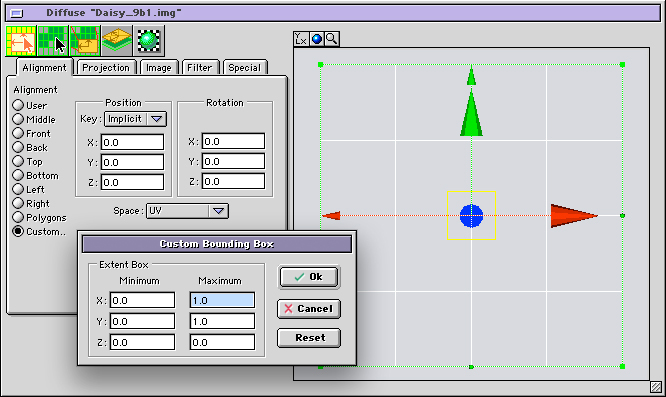
Task: Click the grid with folder overlay icon
Action: pos(85,41)
